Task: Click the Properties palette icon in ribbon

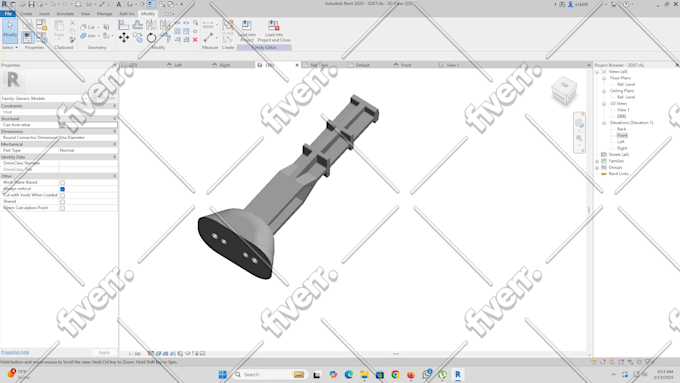Action: [27, 37]
